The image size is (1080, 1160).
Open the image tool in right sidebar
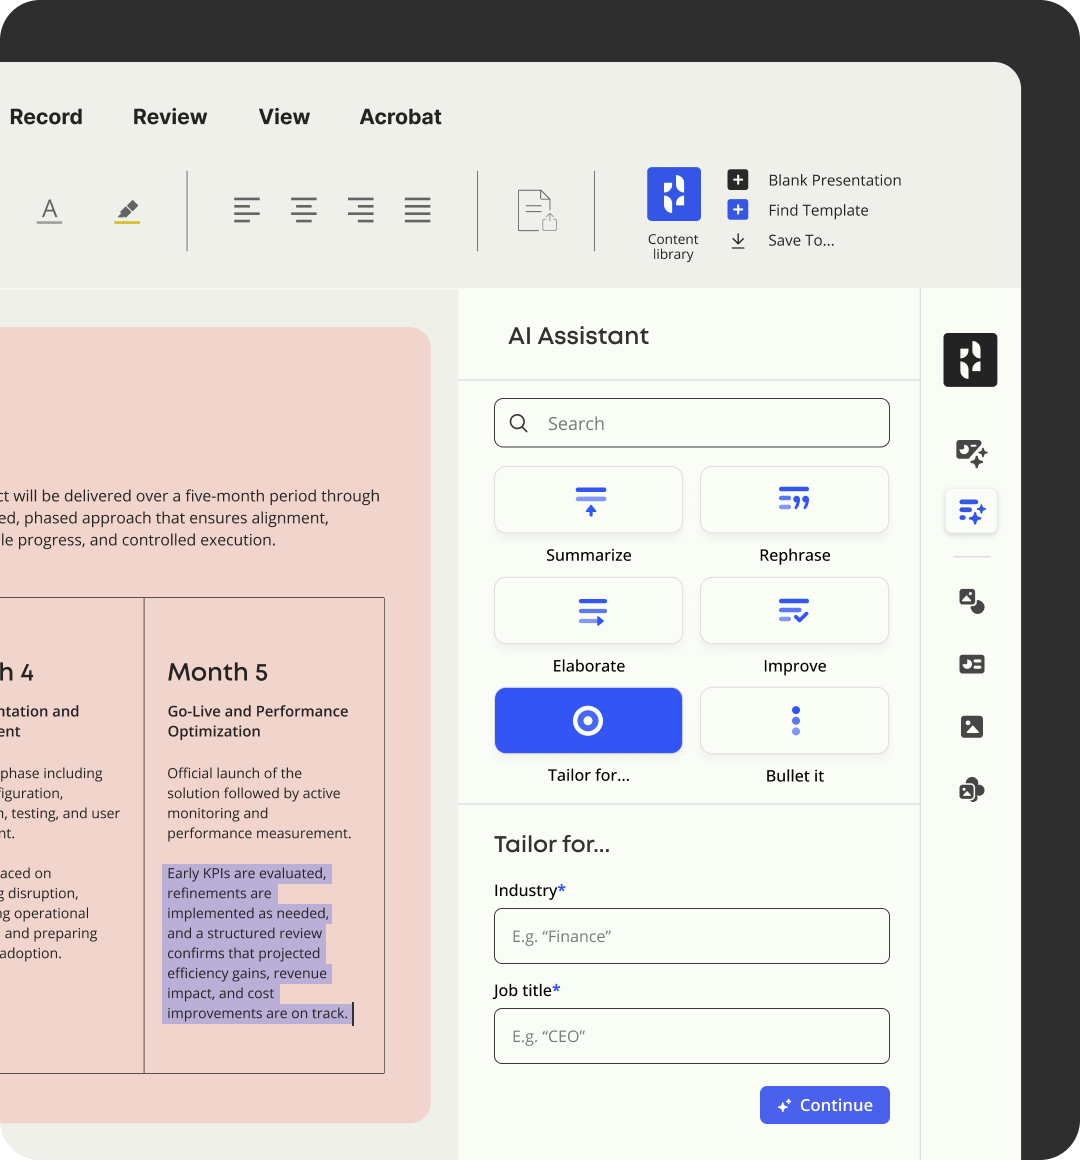click(971, 727)
